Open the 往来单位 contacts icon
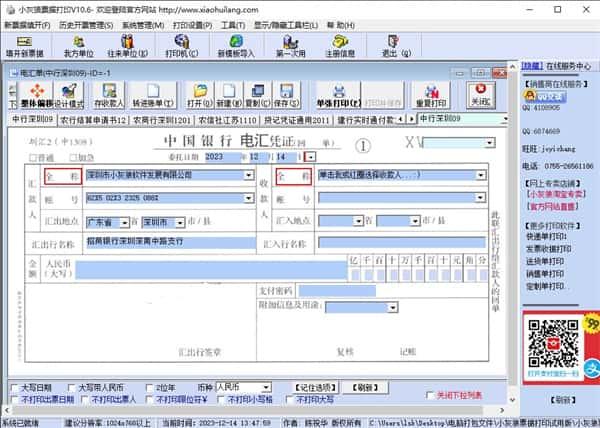This screenshot has width=600, height=428. click(x=129, y=45)
